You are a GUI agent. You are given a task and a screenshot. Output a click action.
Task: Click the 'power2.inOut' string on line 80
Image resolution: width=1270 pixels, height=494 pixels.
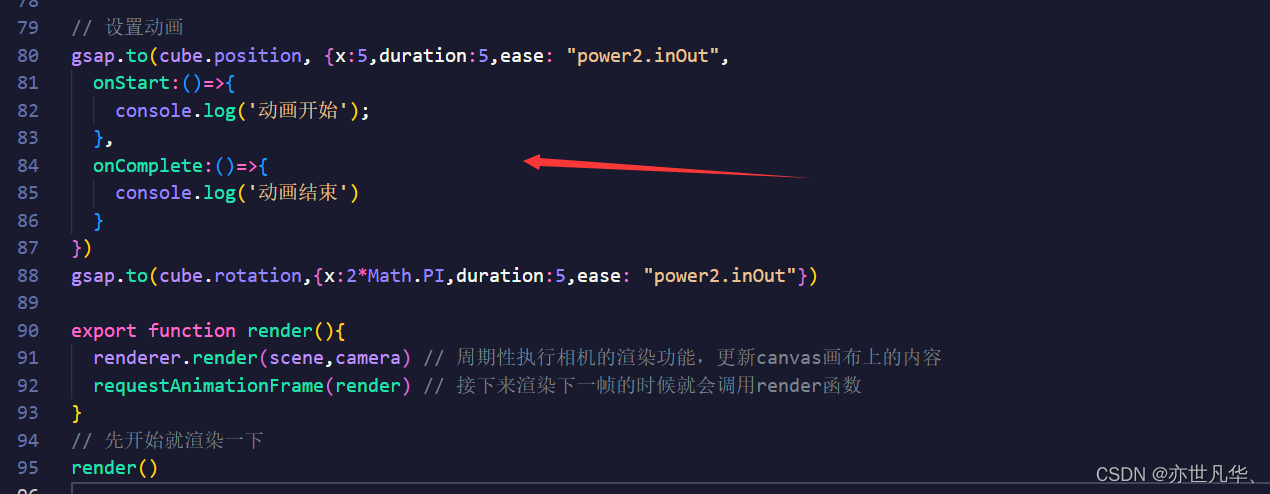click(x=643, y=55)
